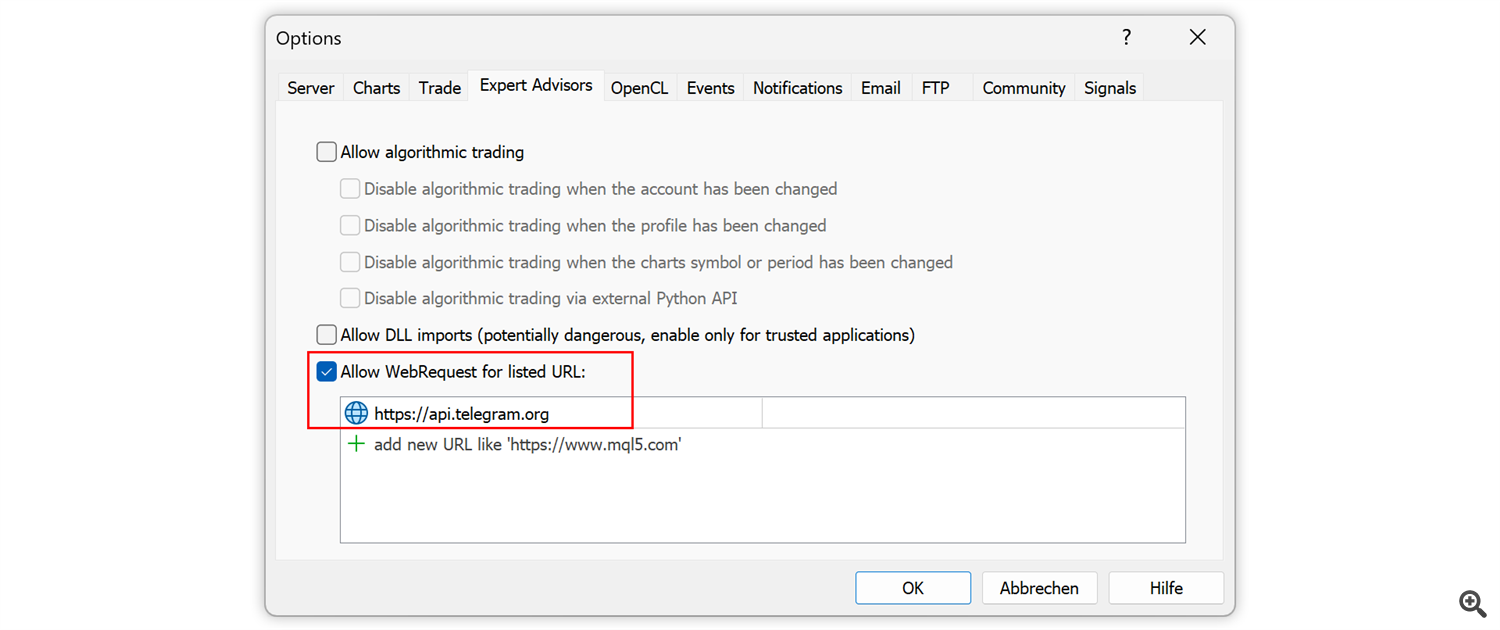
Task: Click the magnifier zoom icon
Action: point(1472,603)
